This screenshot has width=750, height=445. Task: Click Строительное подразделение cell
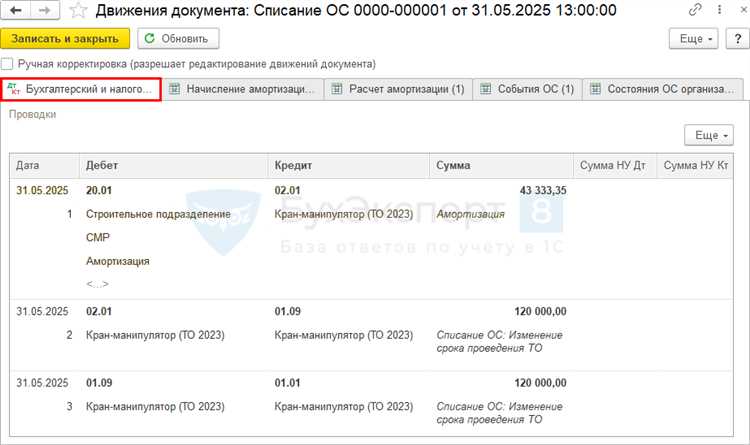click(x=158, y=214)
